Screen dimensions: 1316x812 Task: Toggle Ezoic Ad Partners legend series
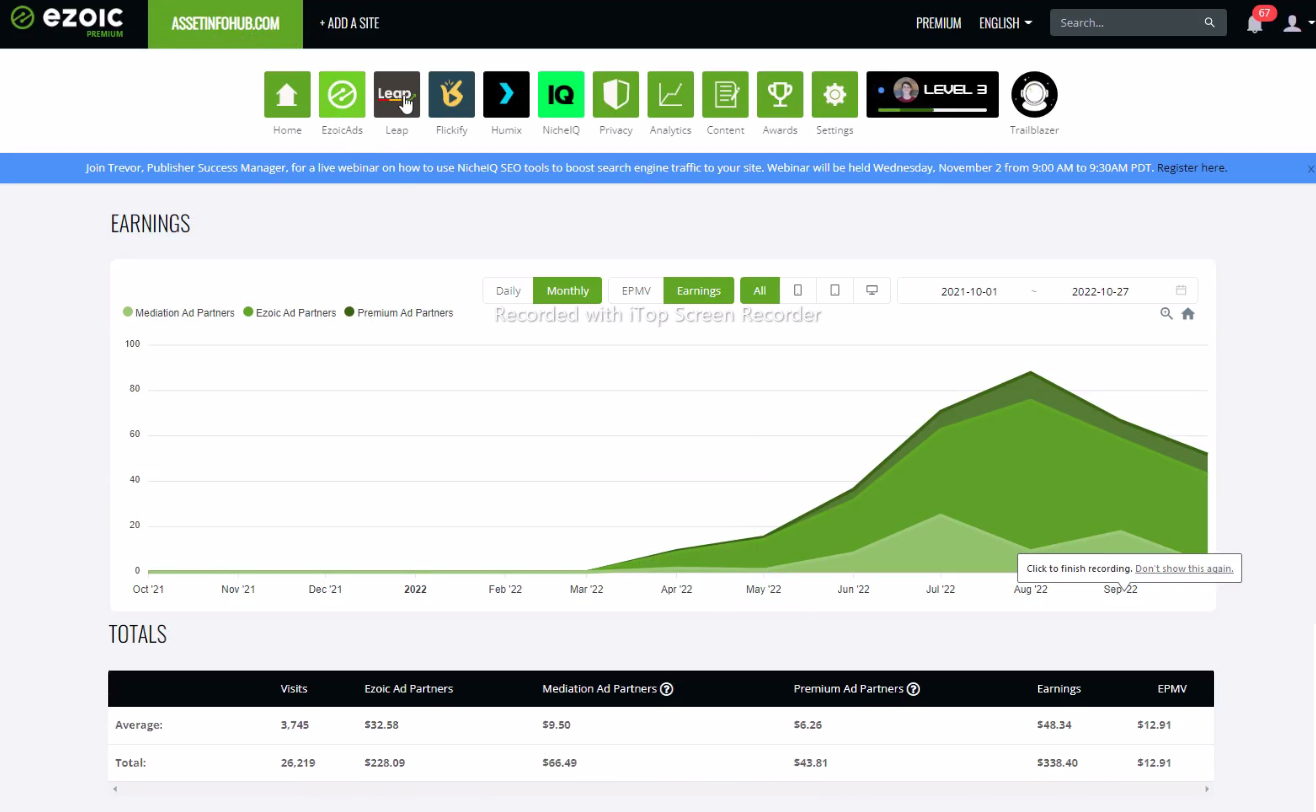pyautogui.click(x=290, y=313)
